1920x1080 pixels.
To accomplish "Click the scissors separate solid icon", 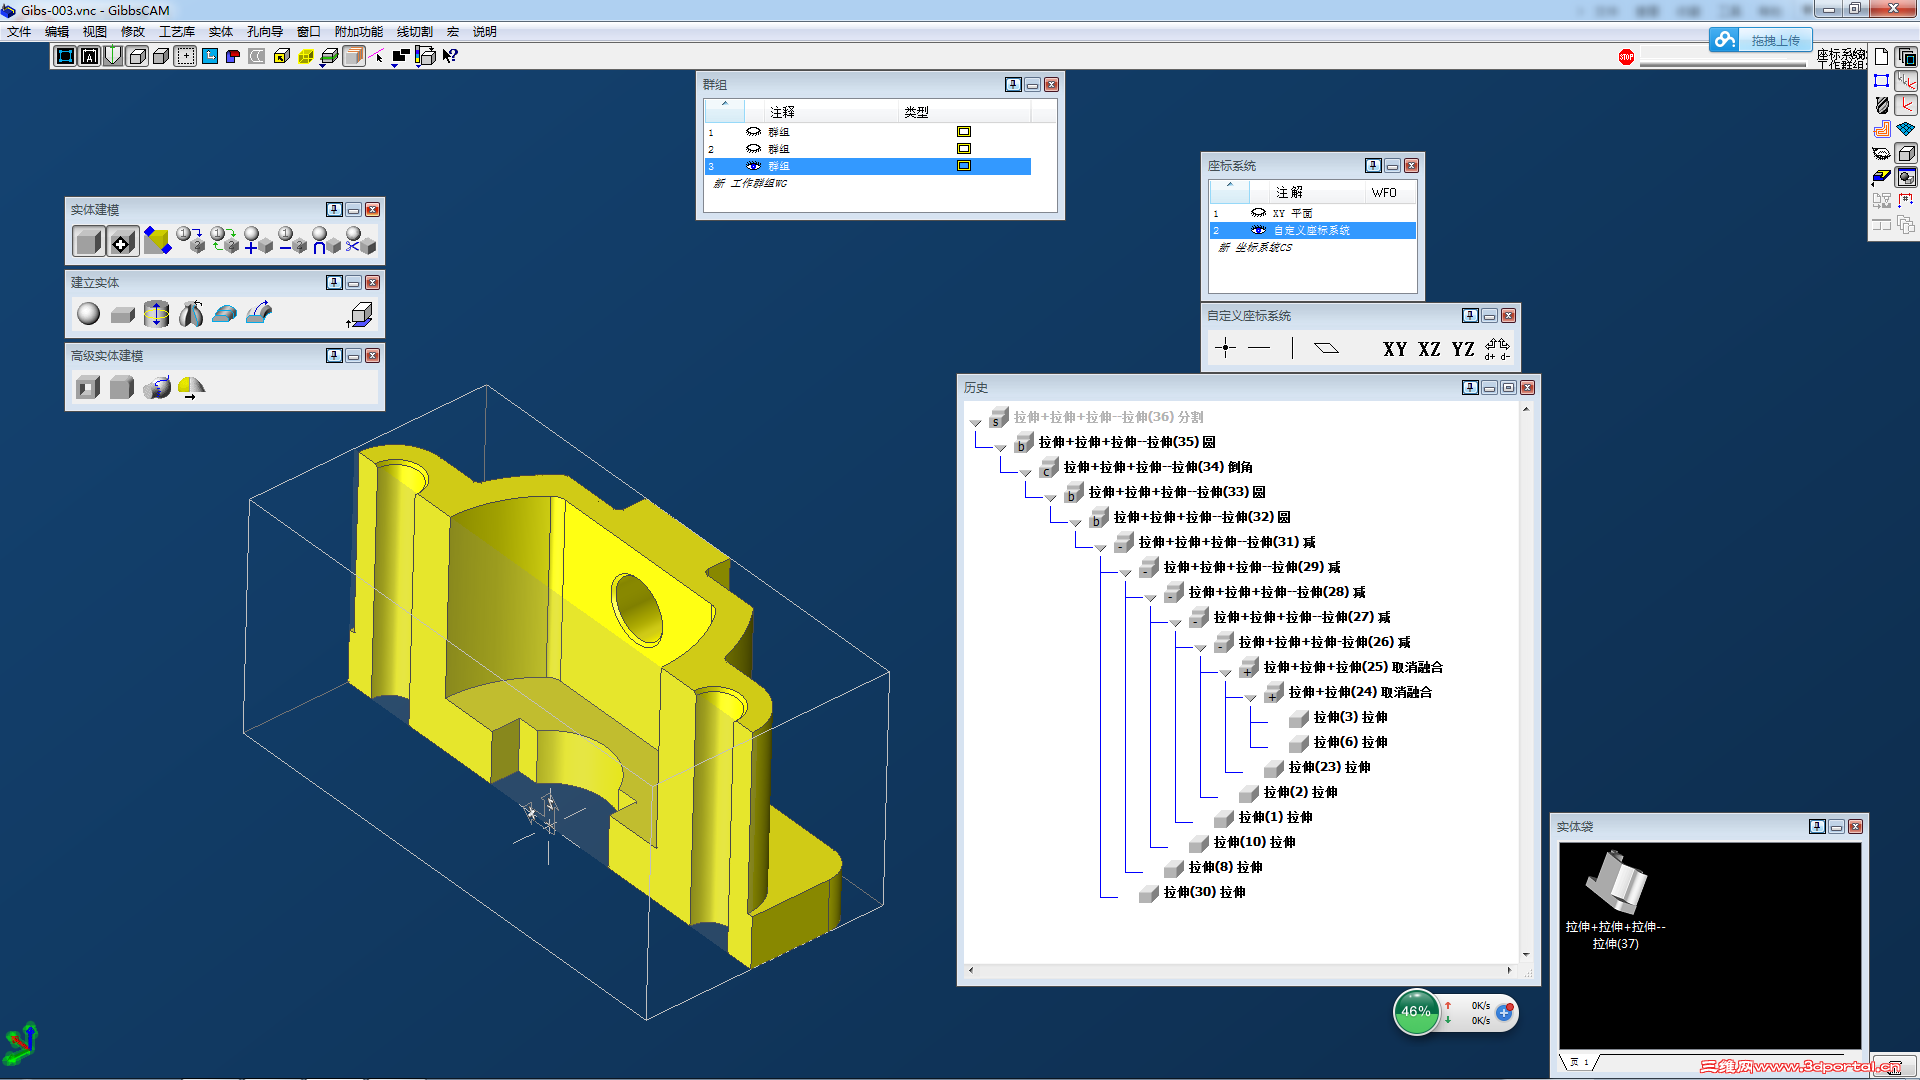I will click(360, 241).
